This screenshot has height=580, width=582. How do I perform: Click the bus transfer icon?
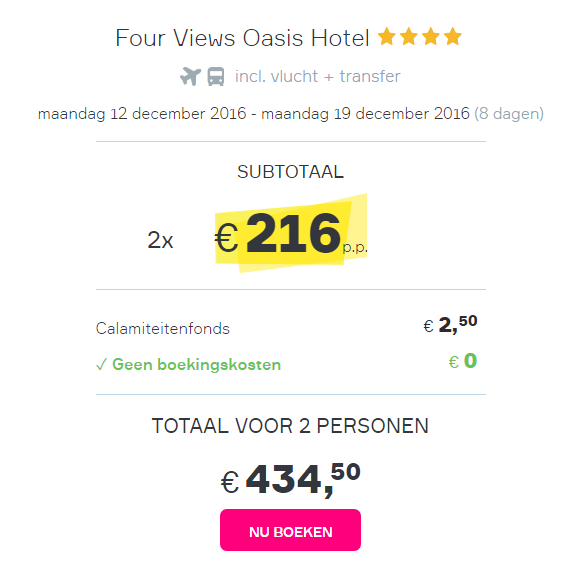pos(216,76)
